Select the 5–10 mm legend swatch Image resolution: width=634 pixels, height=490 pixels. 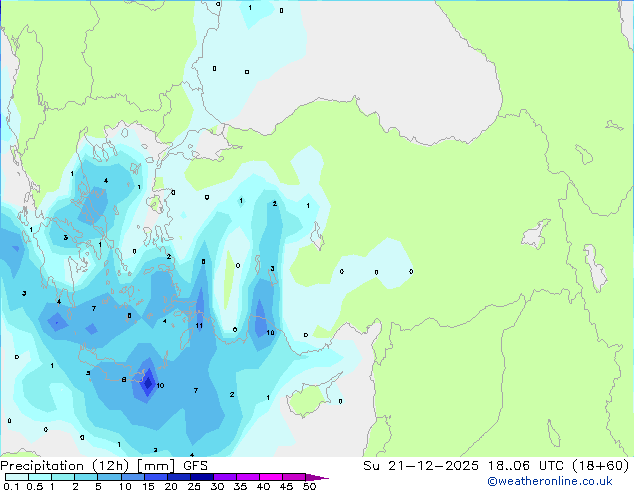click(109, 477)
